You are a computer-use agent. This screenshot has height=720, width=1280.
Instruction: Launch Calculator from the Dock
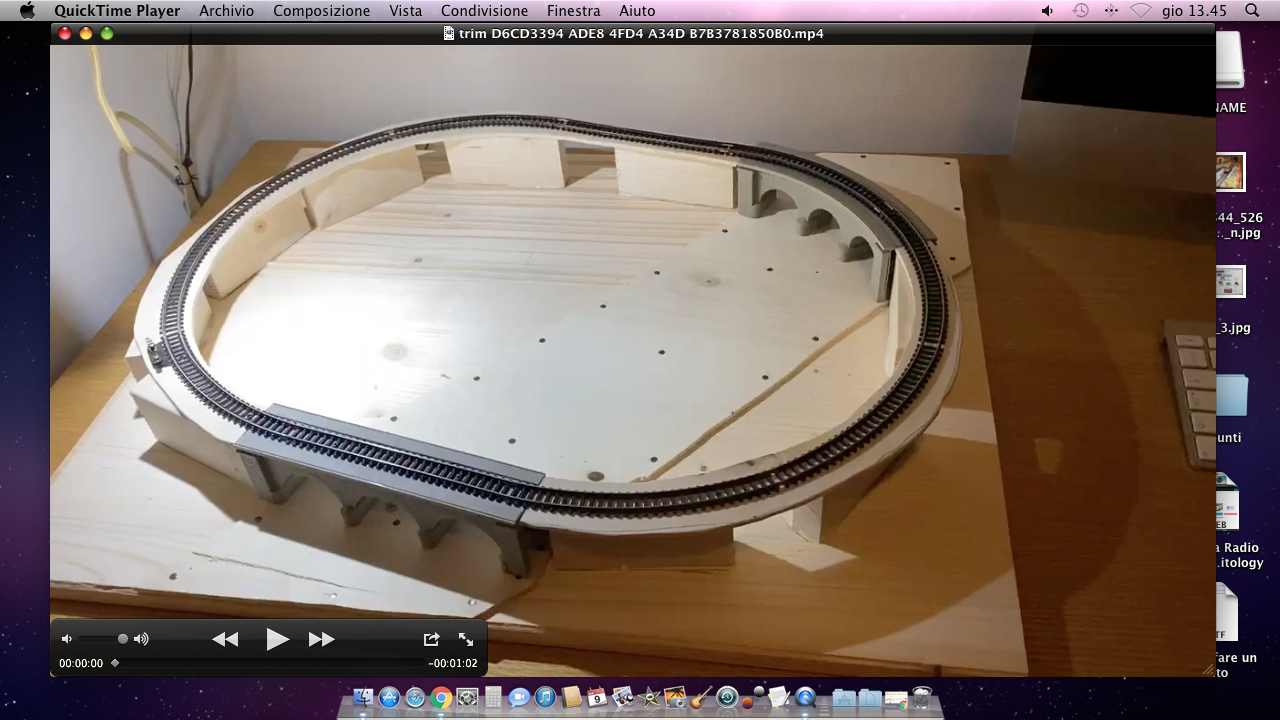(493, 697)
